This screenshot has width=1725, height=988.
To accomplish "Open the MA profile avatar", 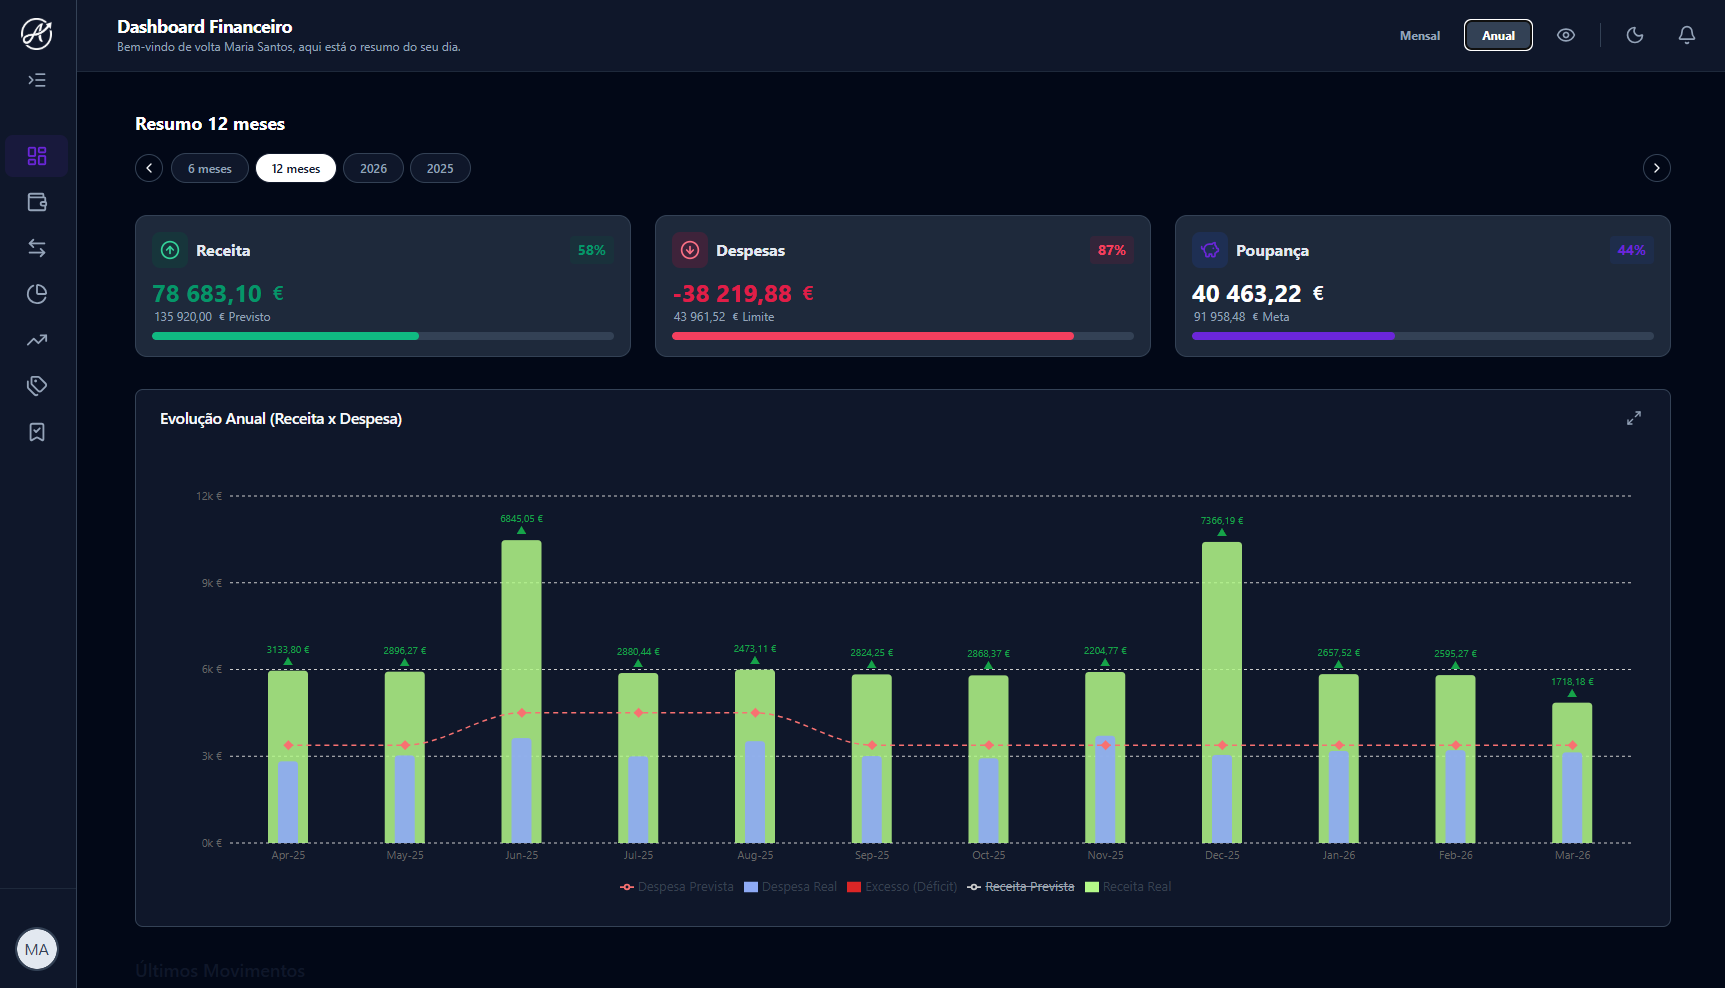I will click(37, 949).
